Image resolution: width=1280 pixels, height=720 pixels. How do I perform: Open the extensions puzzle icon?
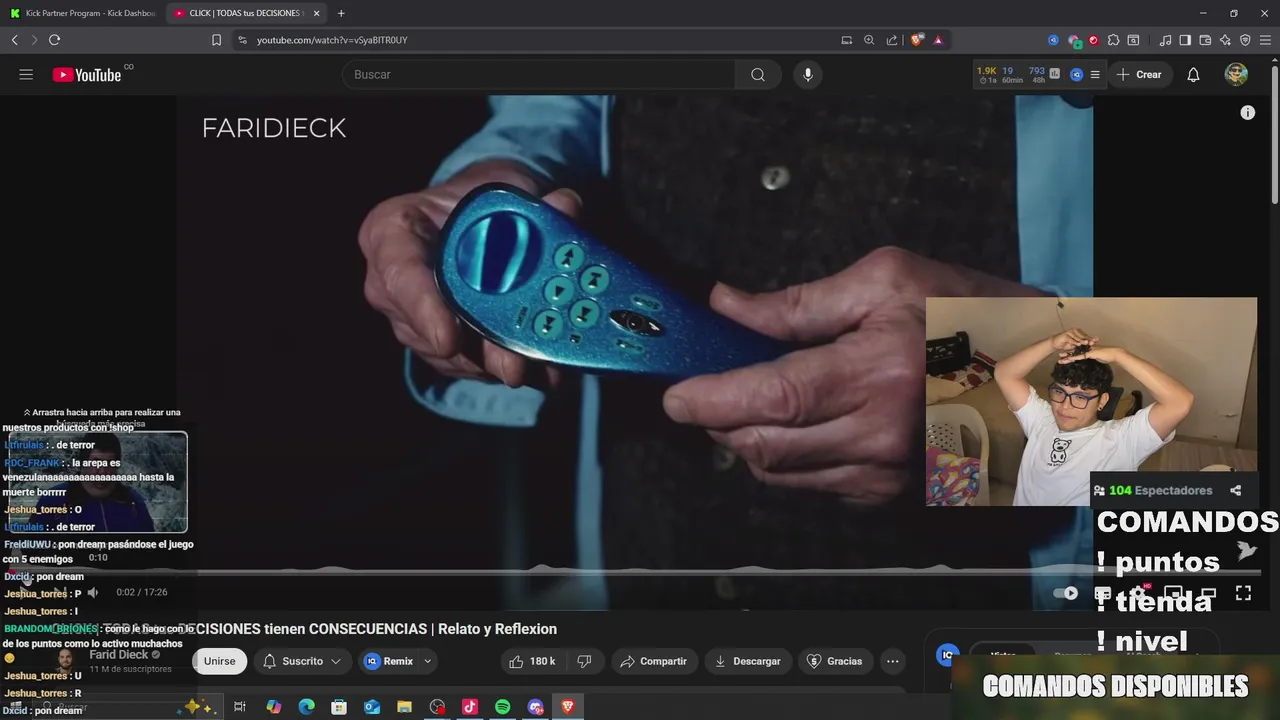click(x=1113, y=40)
